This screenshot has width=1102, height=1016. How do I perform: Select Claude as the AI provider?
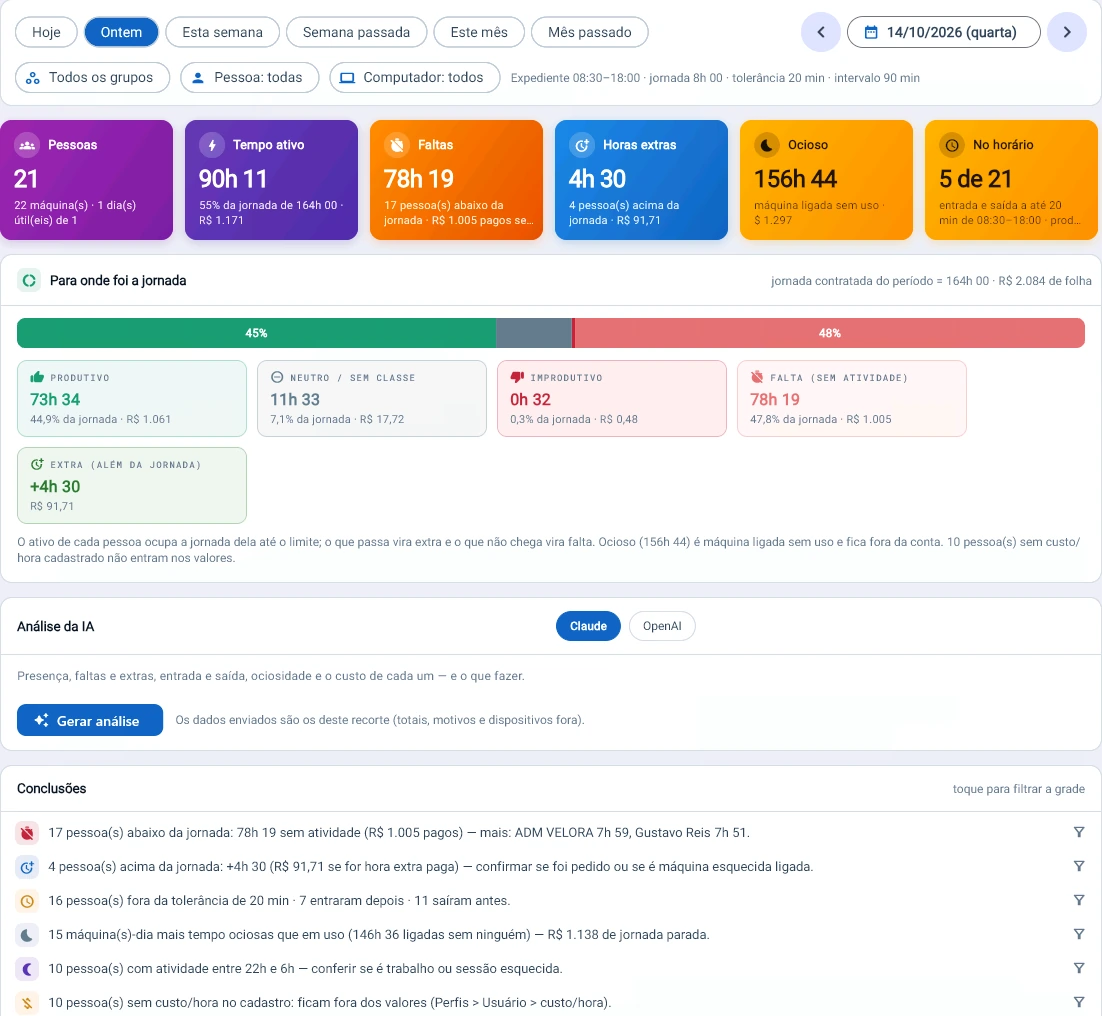(x=588, y=626)
